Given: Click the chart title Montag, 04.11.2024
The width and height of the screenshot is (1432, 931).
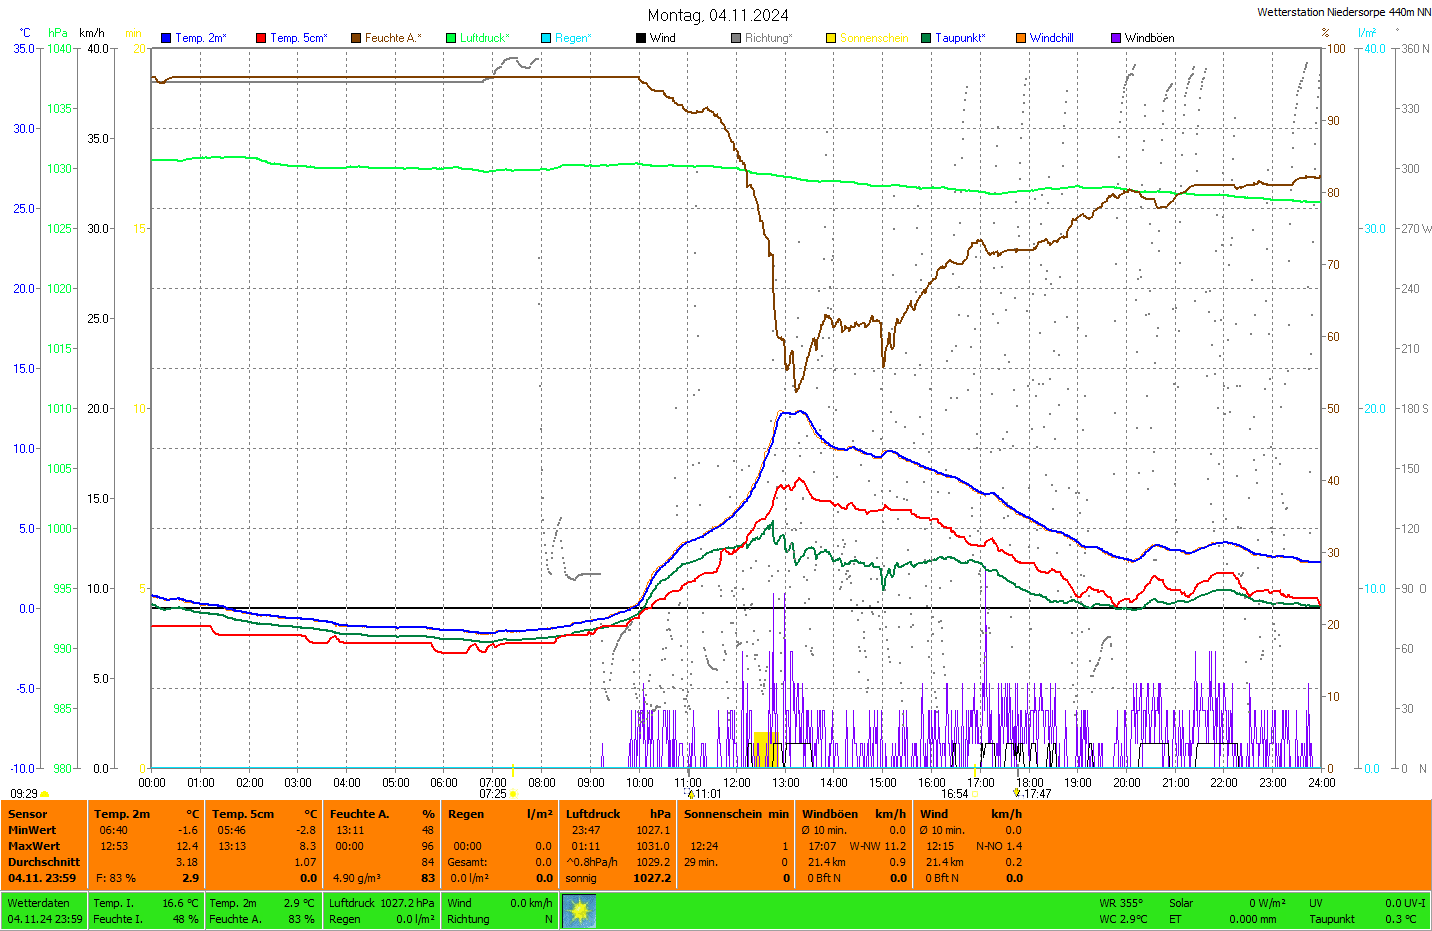Looking at the screenshot, I should [717, 15].
